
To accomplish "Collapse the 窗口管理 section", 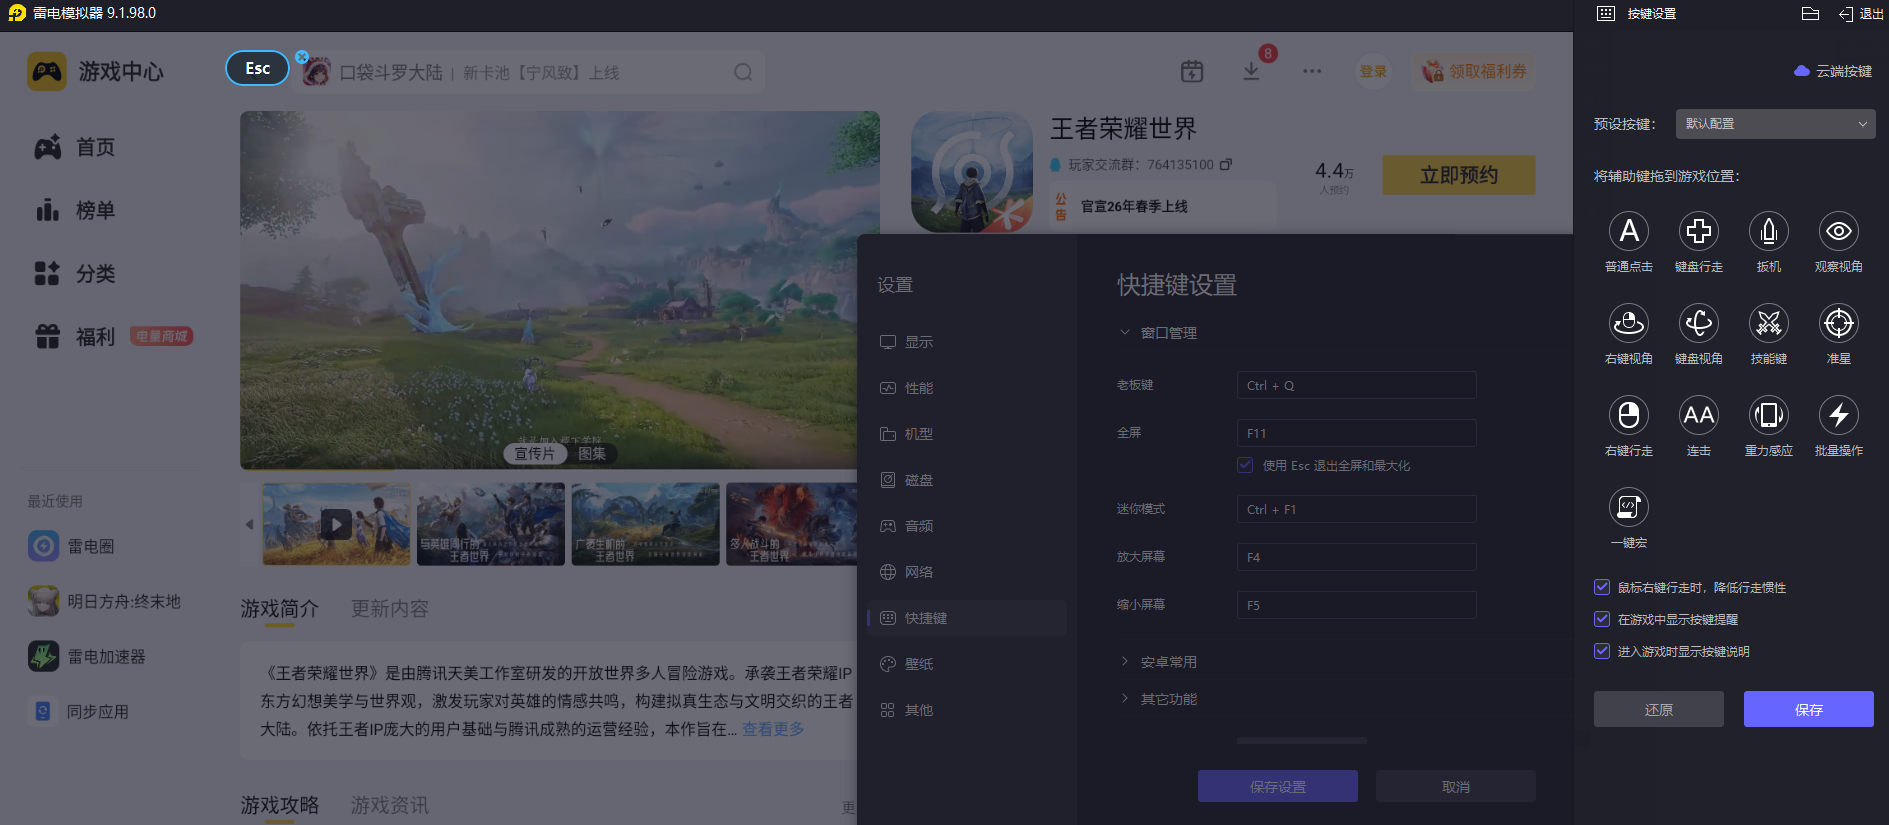I will point(1168,333).
